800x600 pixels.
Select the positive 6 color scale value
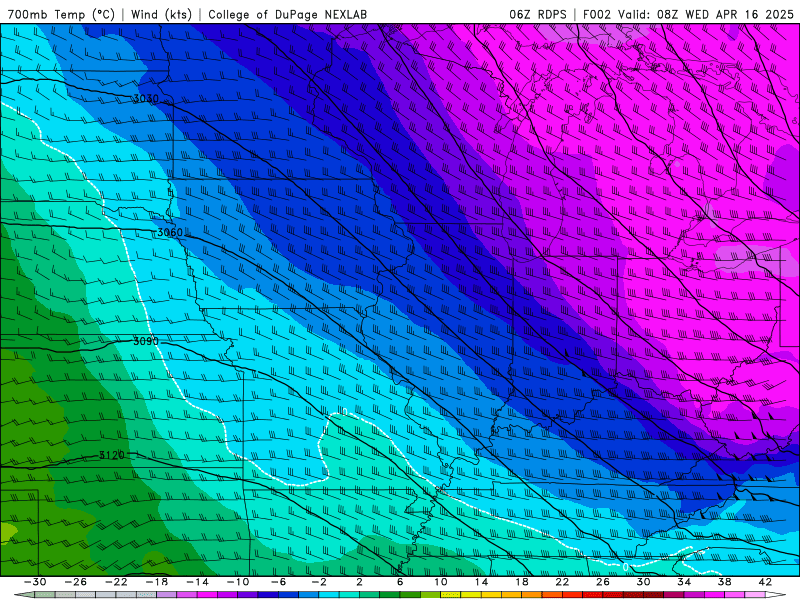[x=400, y=582]
